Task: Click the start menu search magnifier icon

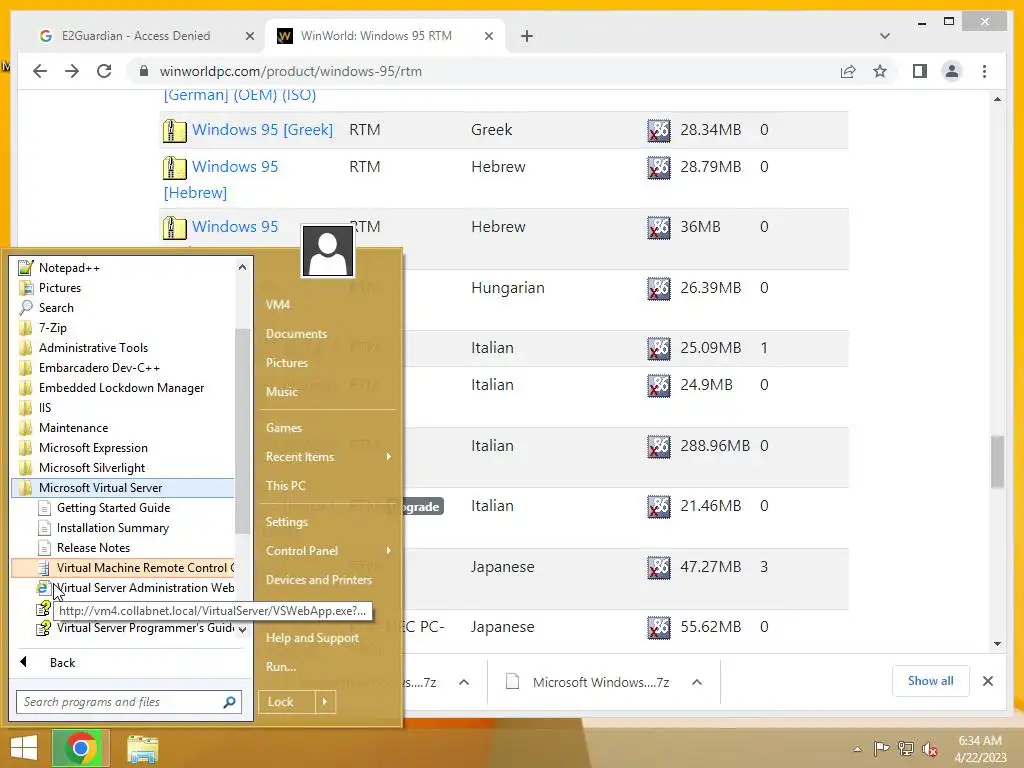Action: (229, 702)
